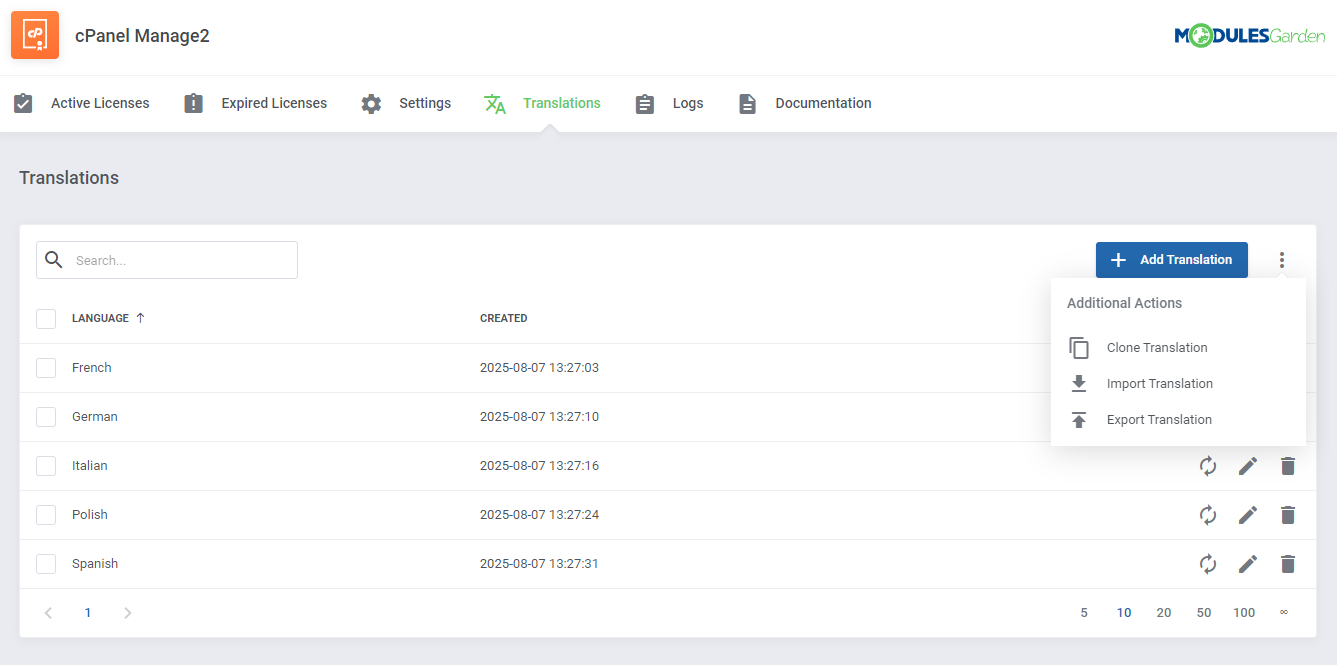Switch to the Logs tab
1337x665 pixels.
[688, 102]
